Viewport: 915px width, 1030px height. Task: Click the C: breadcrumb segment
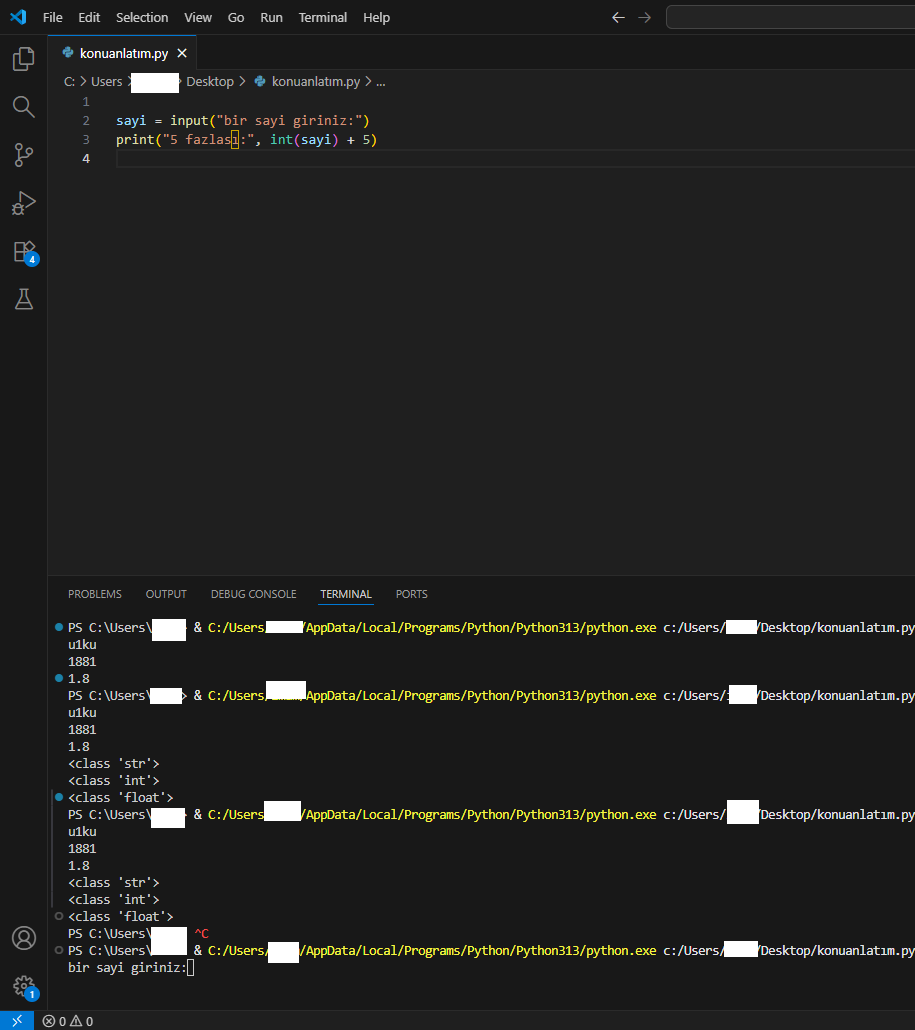[69, 81]
